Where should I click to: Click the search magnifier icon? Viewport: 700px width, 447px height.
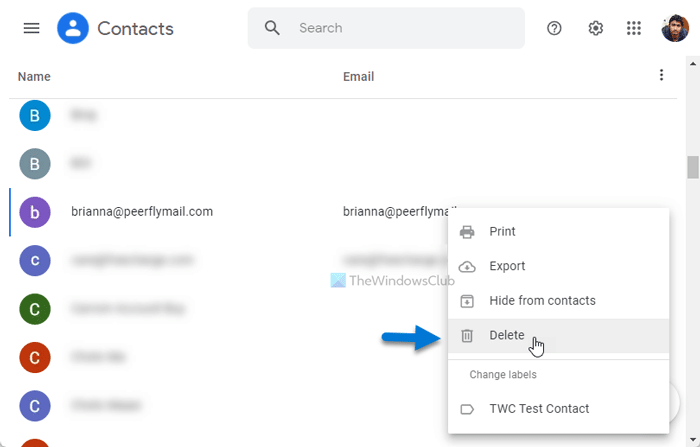[272, 28]
